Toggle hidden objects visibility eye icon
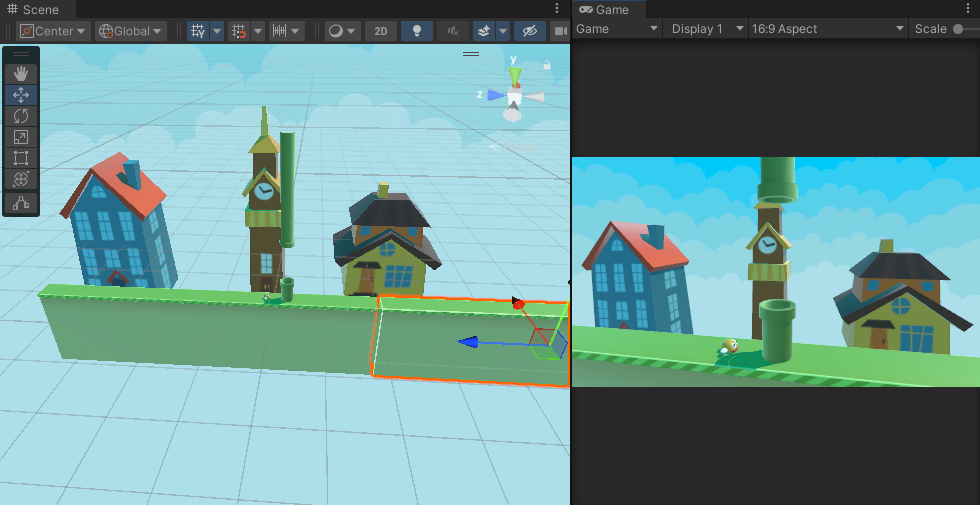The image size is (980, 505). coord(529,31)
